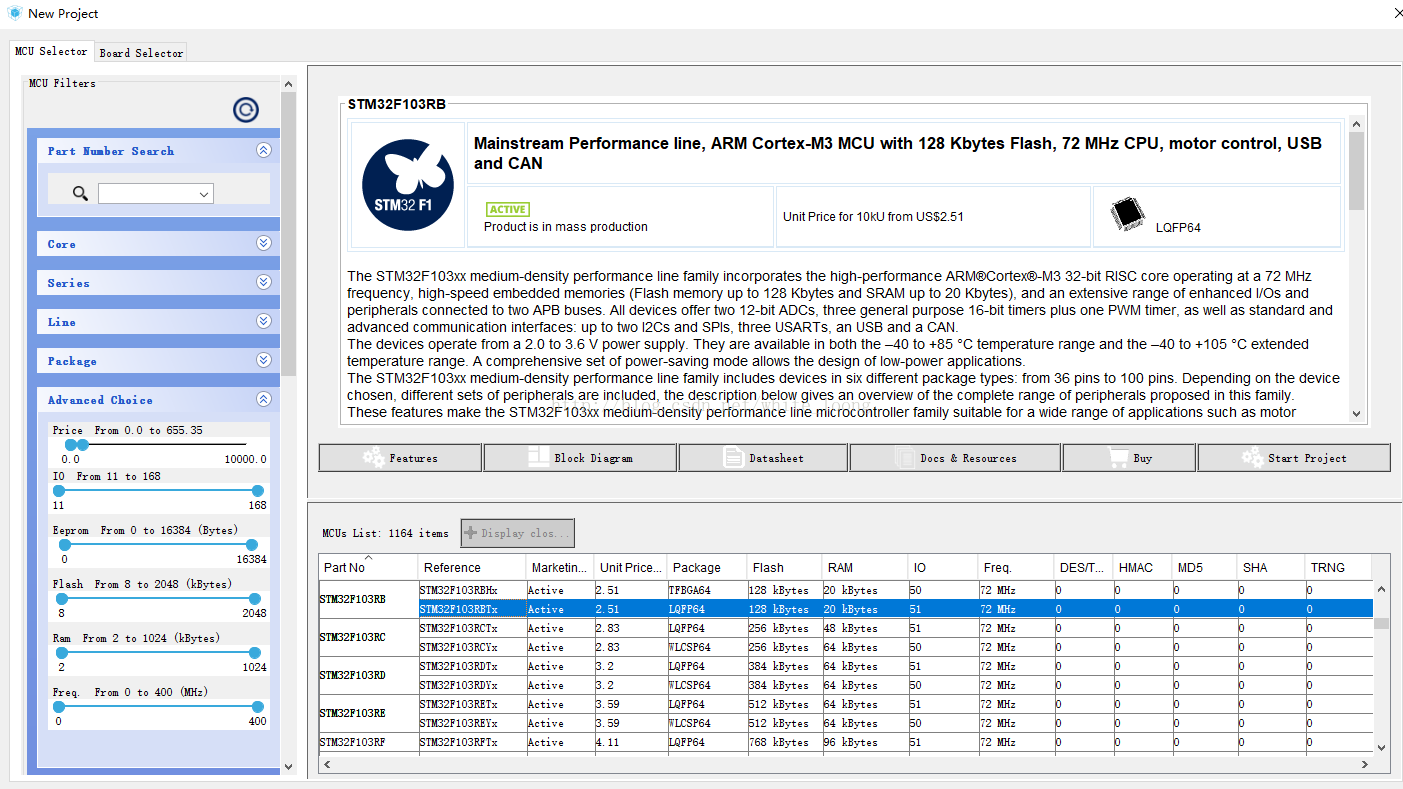Viewport: 1403px width, 789px height.
Task: Open Docs & Resources
Action: click(x=955, y=458)
